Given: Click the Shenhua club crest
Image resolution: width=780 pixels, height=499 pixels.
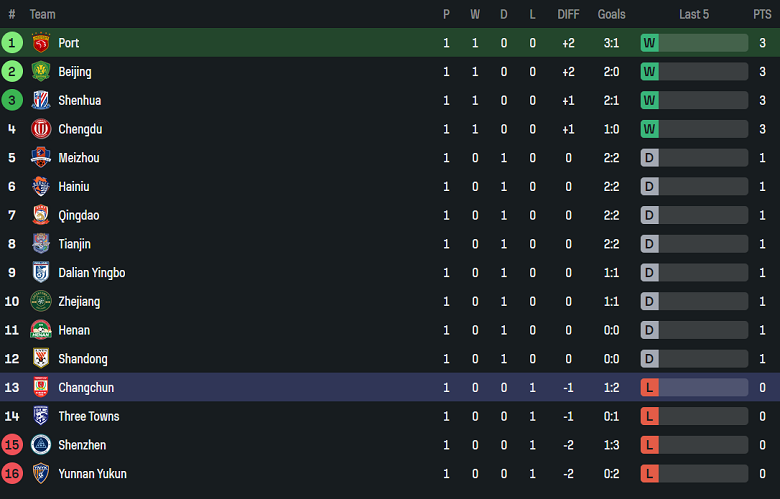Looking at the screenshot, I should point(40,100).
